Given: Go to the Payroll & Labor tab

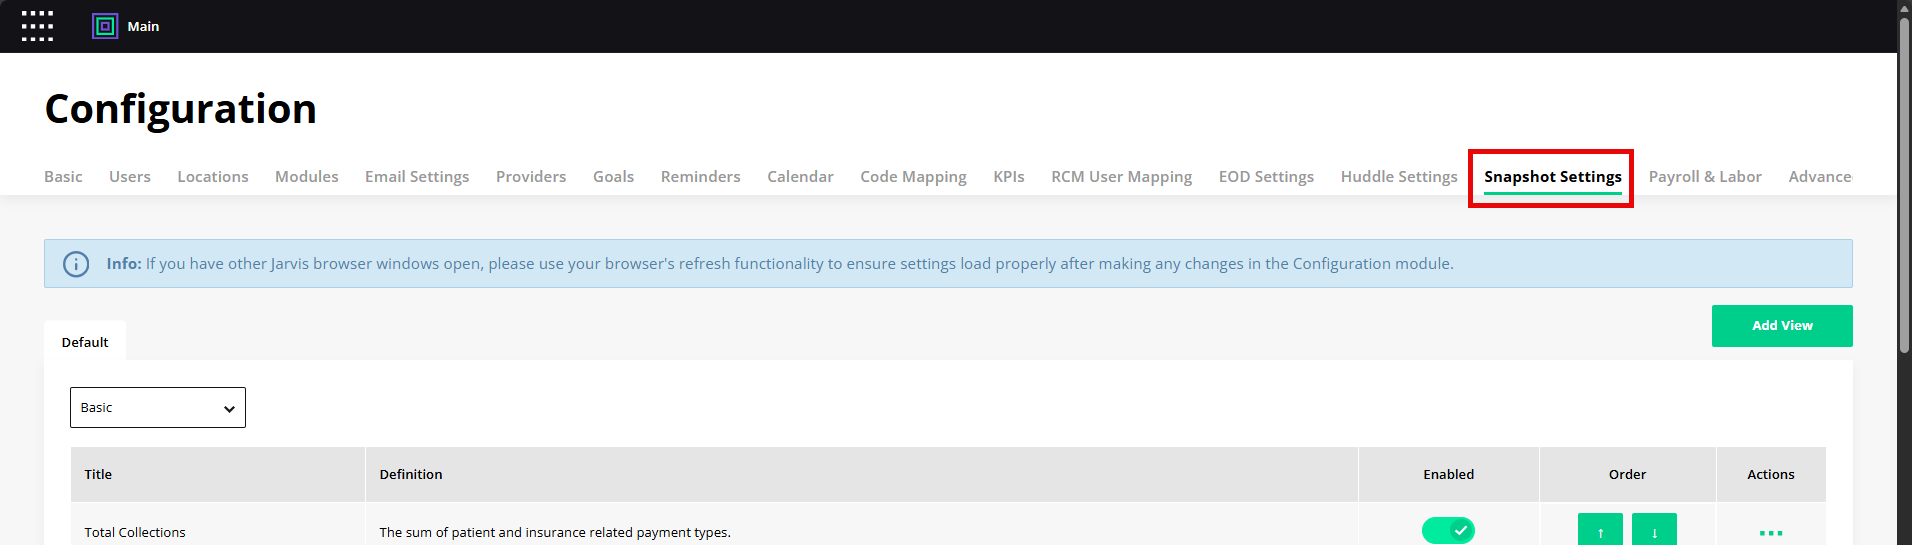Looking at the screenshot, I should point(1705,177).
